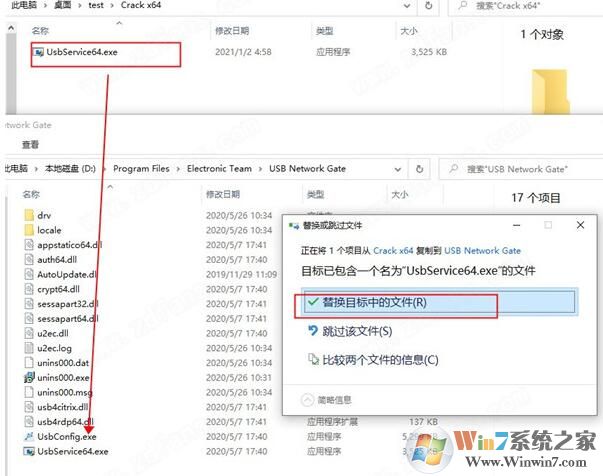Image resolution: width=603 pixels, height=476 pixels.
Task: Navigate to Program Files breadcrumb
Action: click(141, 169)
